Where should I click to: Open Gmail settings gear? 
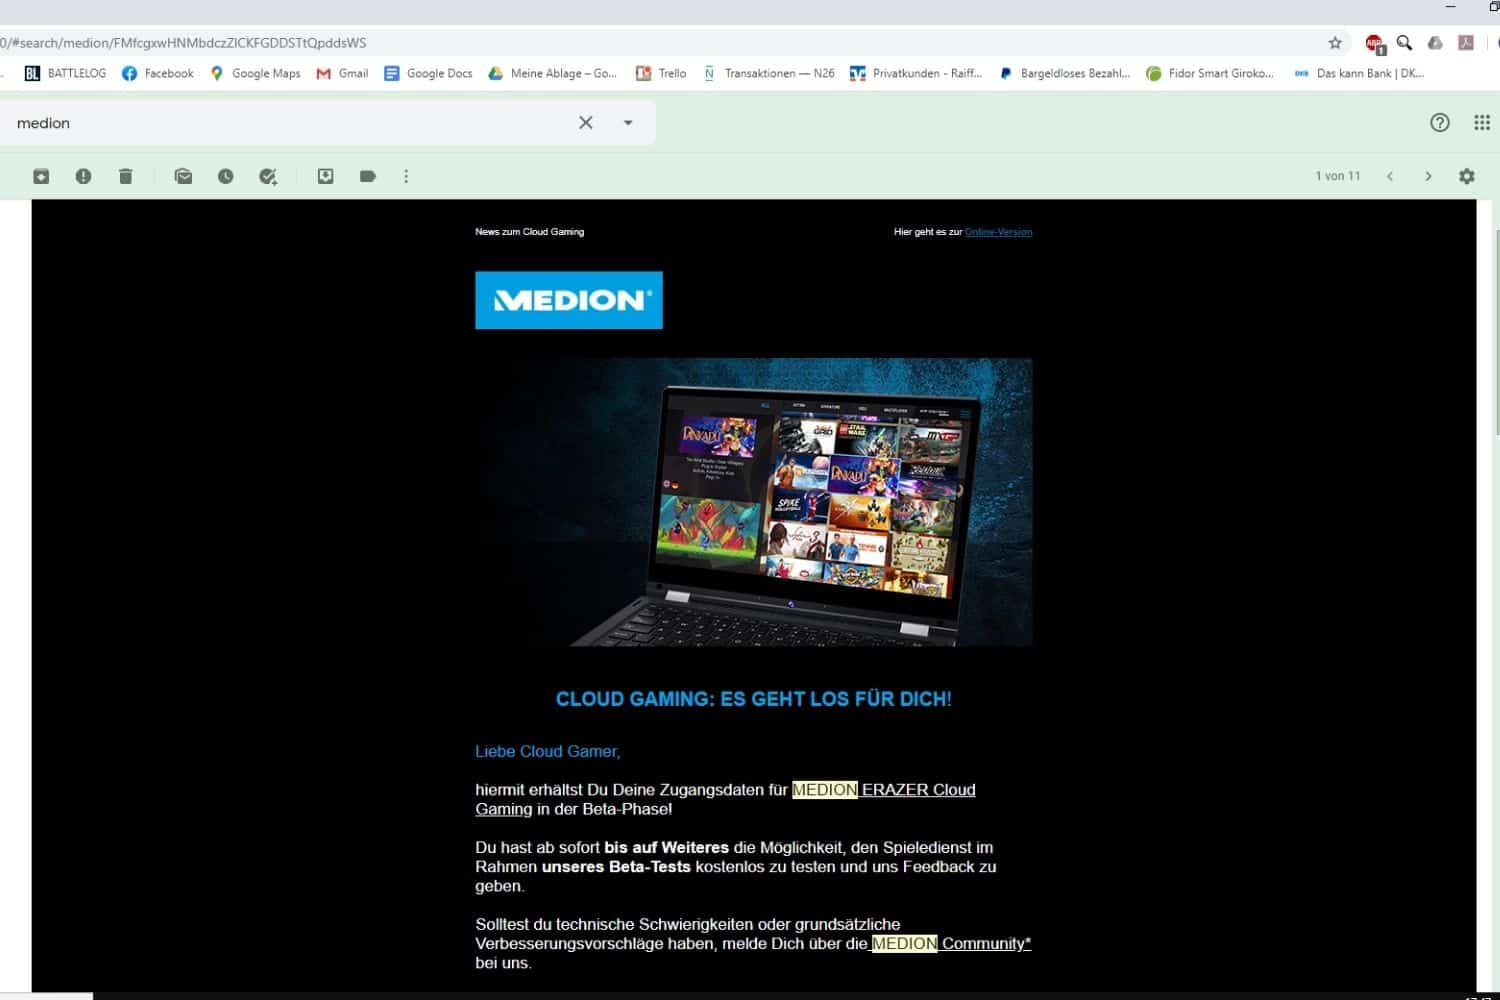(1467, 176)
